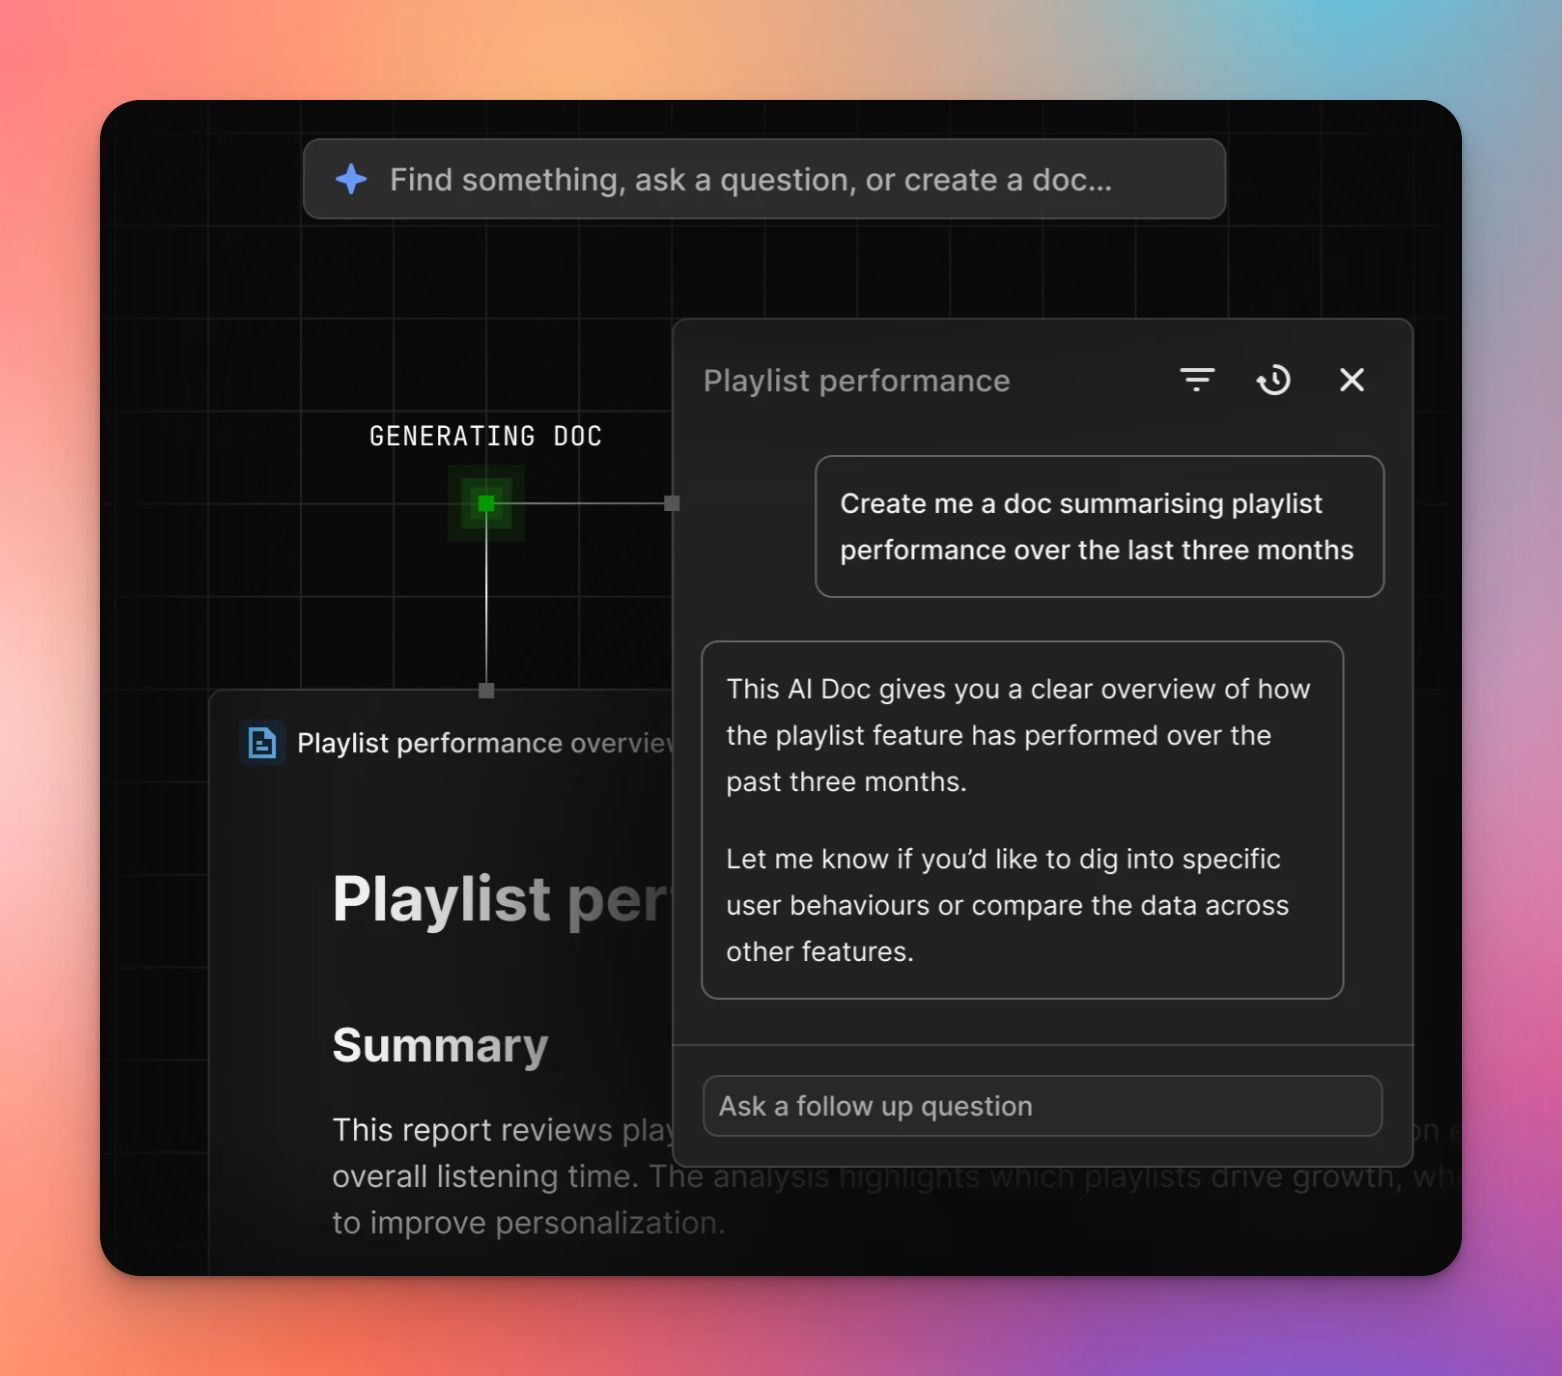Dismiss the Playlist performance panel with the X

pyautogui.click(x=1352, y=380)
